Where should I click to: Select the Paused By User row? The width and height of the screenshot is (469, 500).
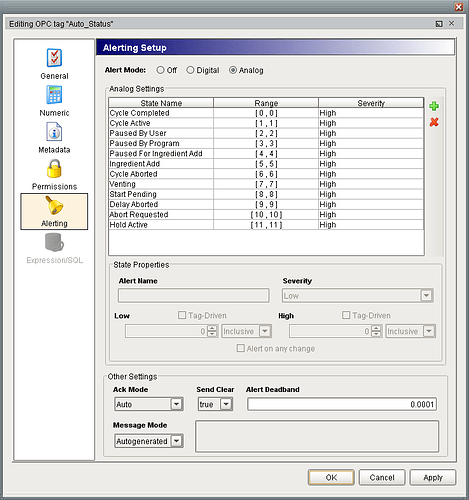click(x=266, y=133)
